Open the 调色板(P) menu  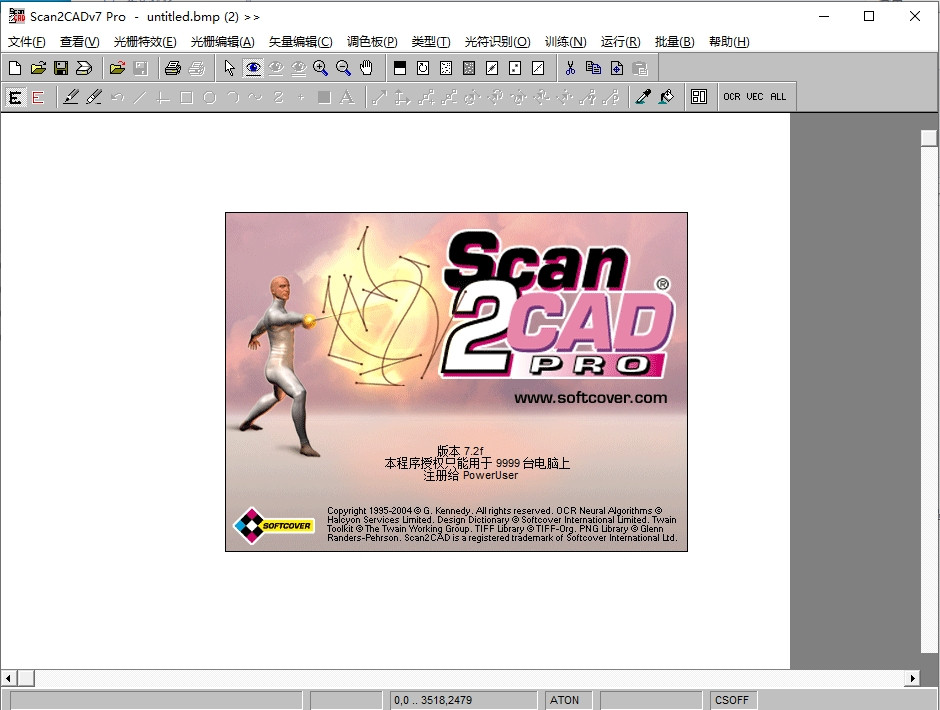click(x=372, y=42)
